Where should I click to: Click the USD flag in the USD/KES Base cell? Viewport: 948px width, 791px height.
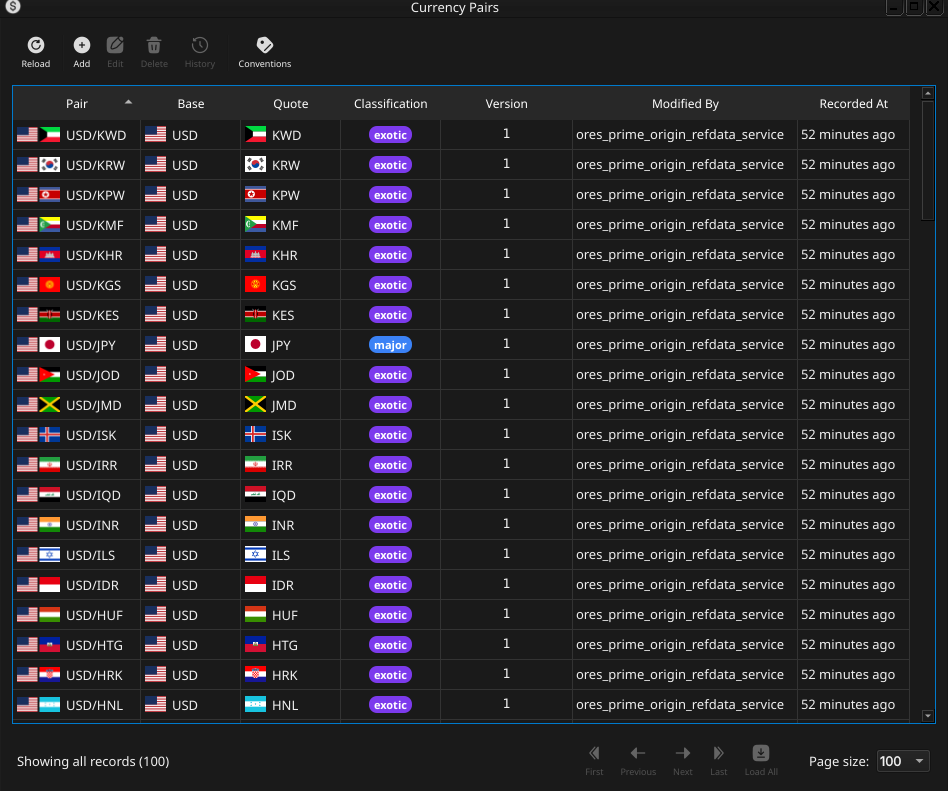coord(155,314)
